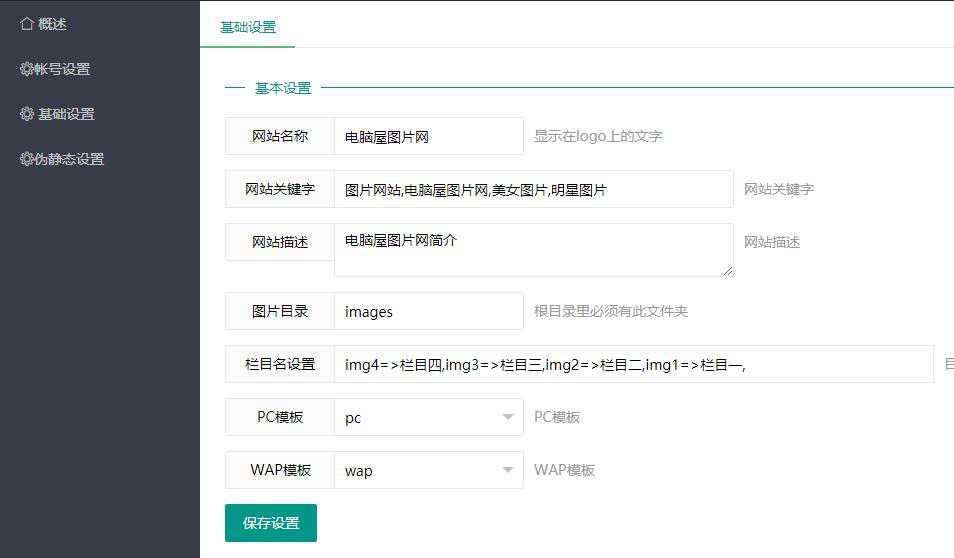Click the gray 网站描述 hint text
954x558 pixels.
771,242
